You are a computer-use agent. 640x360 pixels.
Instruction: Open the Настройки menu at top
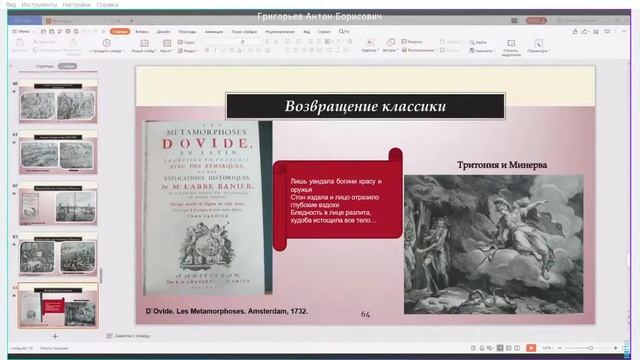tap(77, 4)
